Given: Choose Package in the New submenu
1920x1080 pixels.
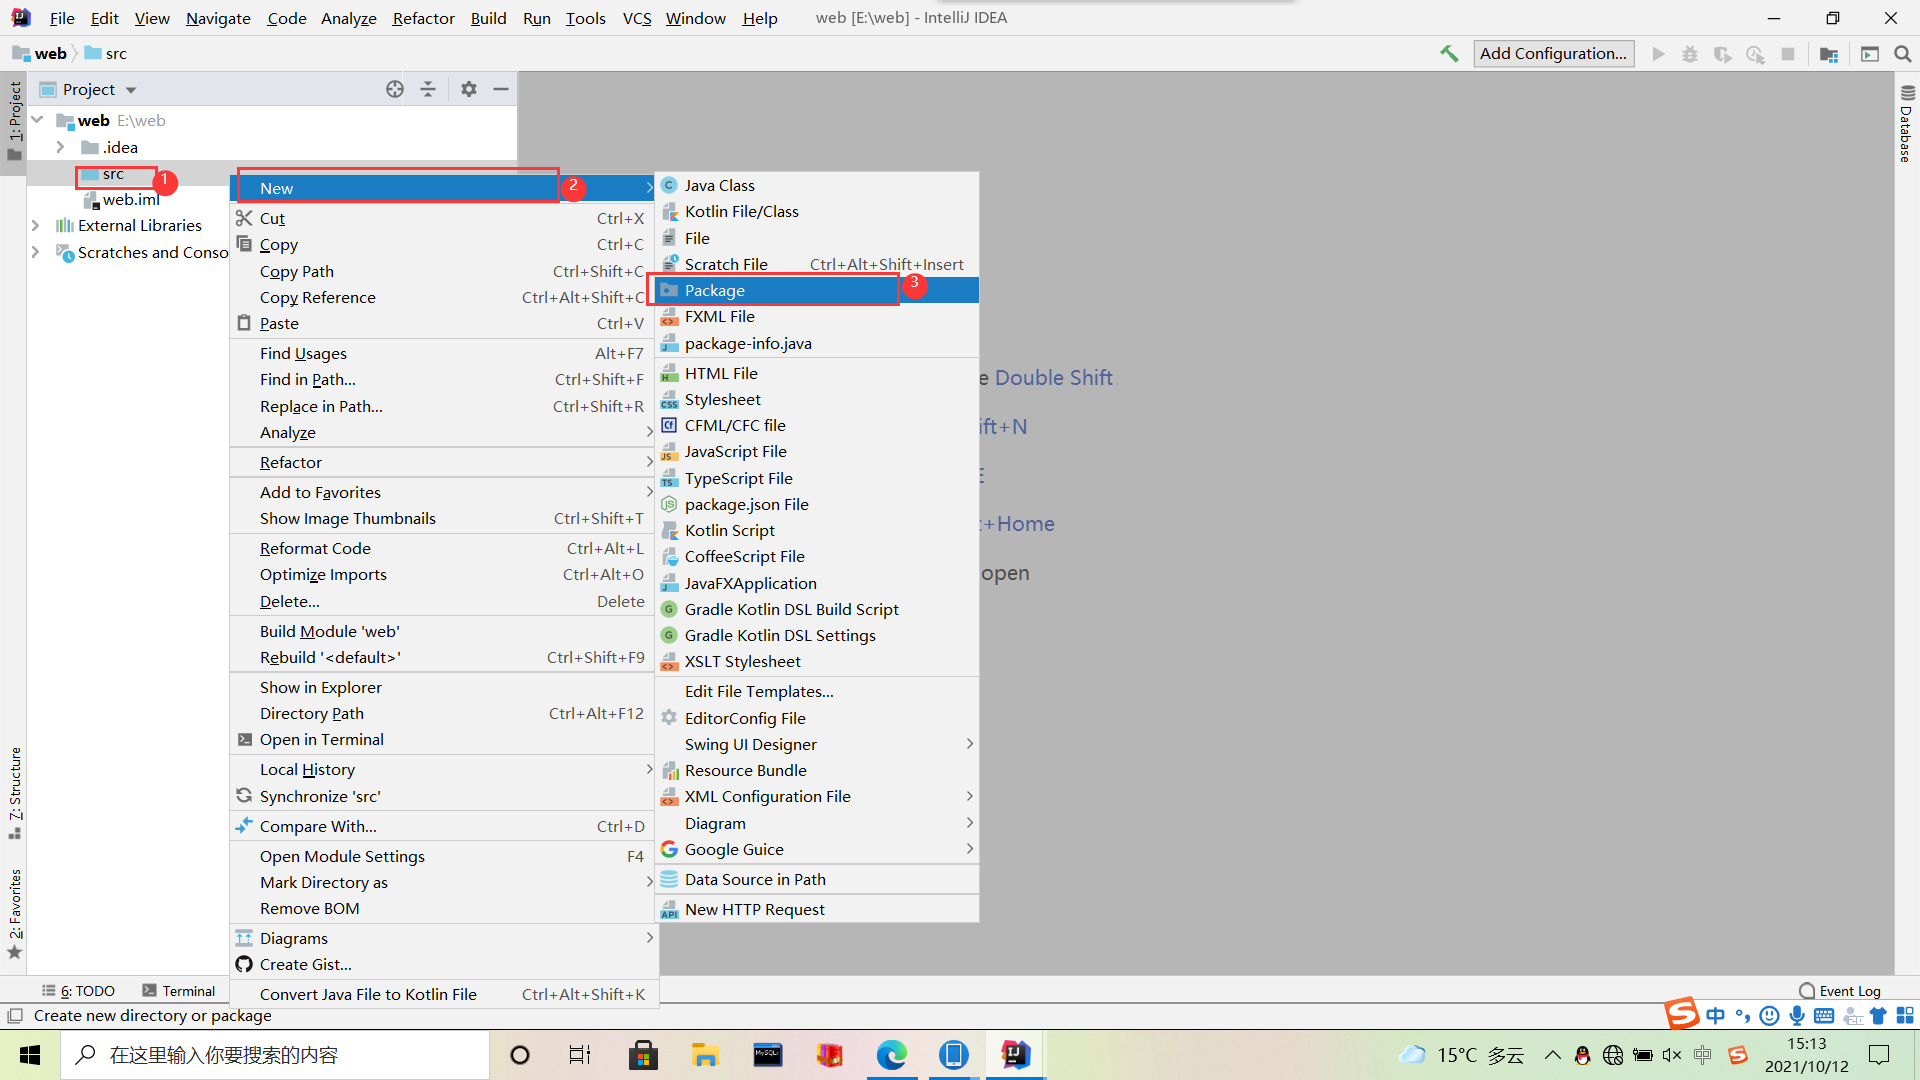Looking at the screenshot, I should (817, 290).
